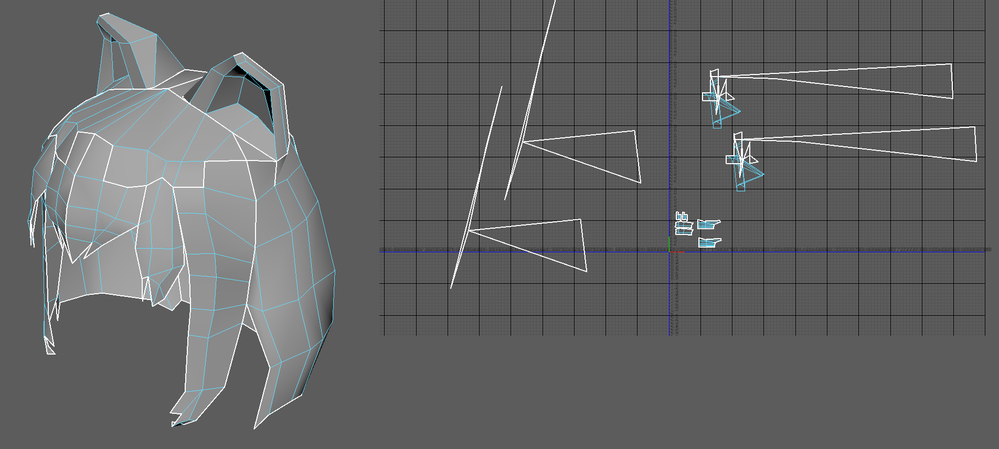Select lowest trapezoid UV shell crossing horizontal axis

pyautogui.click(x=528, y=245)
